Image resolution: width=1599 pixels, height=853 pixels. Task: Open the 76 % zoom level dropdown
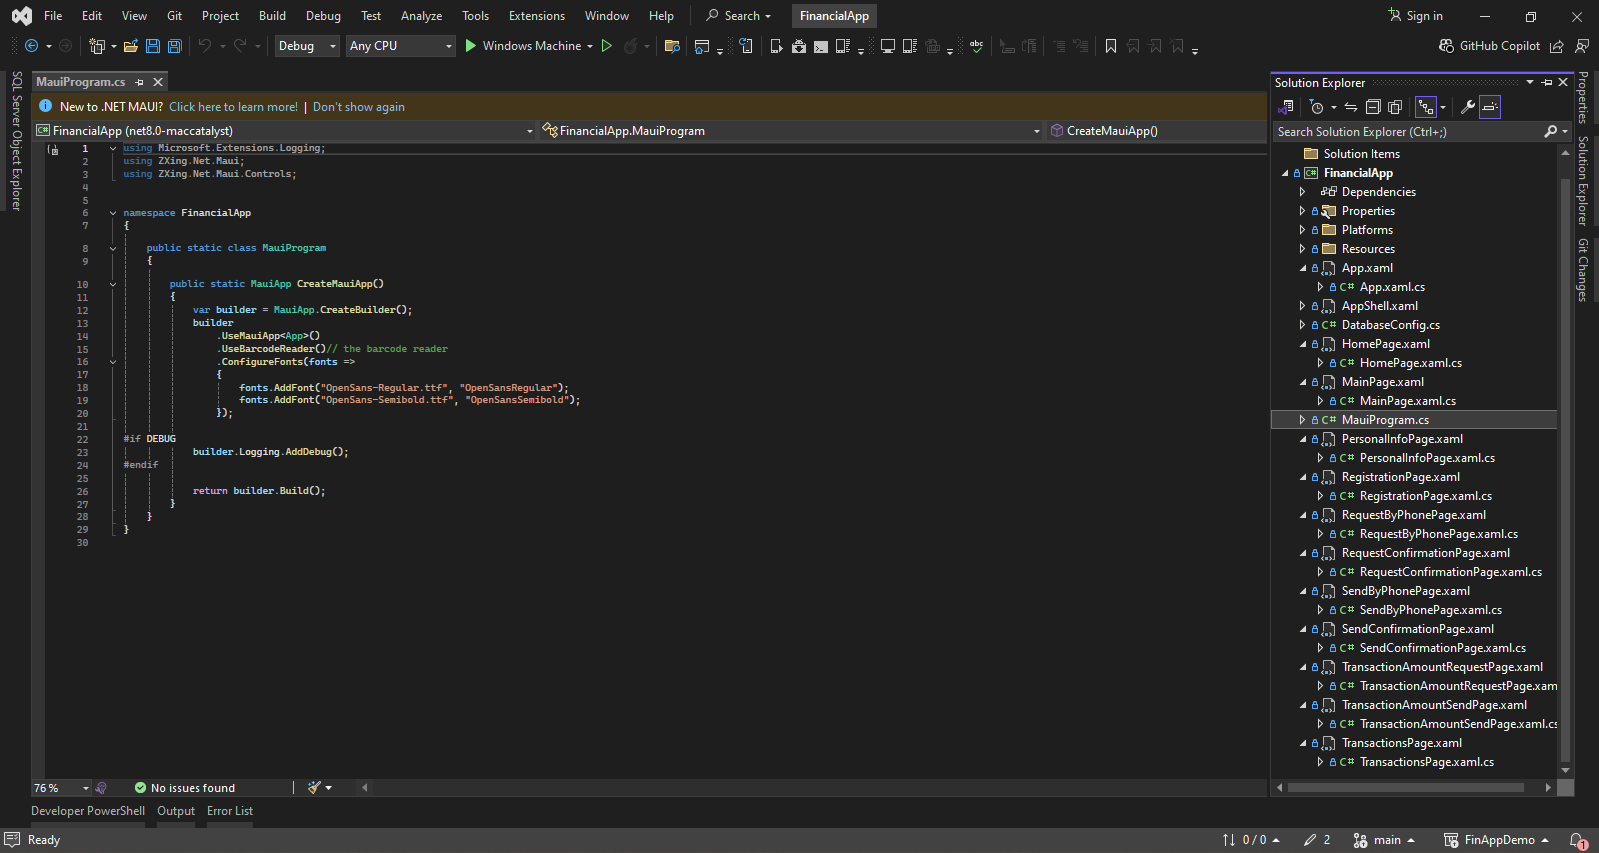(x=62, y=788)
